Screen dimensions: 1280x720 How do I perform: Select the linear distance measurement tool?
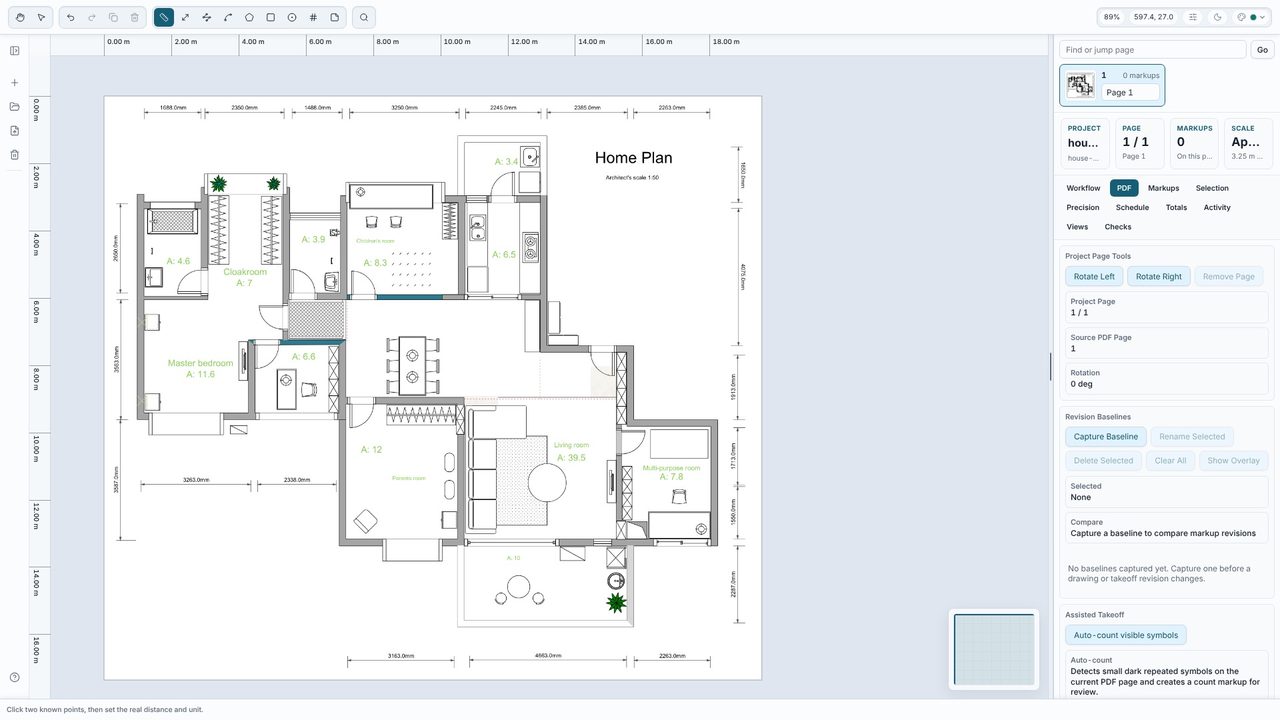pos(185,17)
